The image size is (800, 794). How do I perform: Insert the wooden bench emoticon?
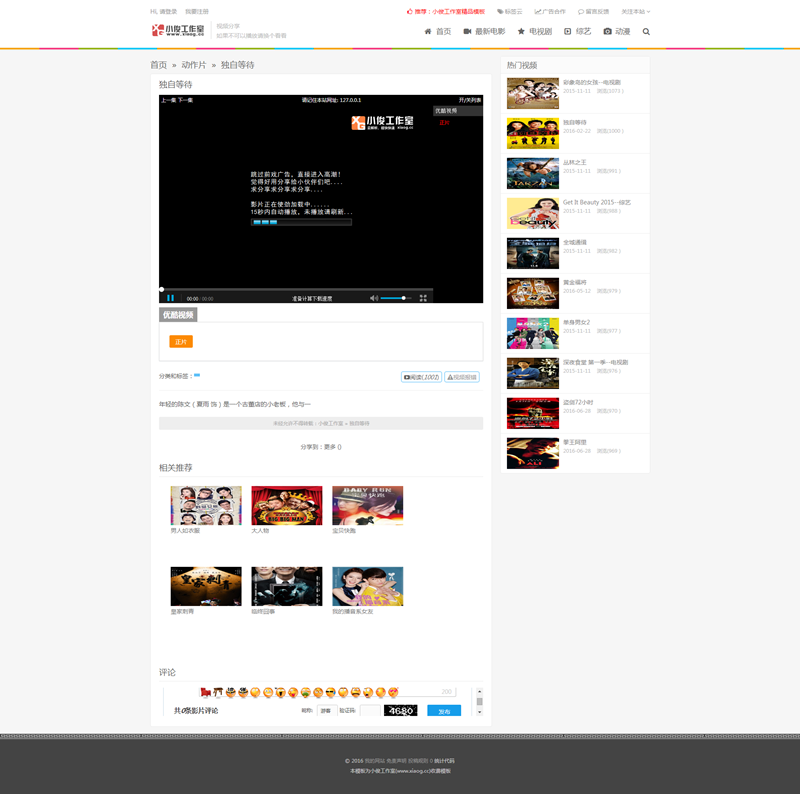point(218,692)
